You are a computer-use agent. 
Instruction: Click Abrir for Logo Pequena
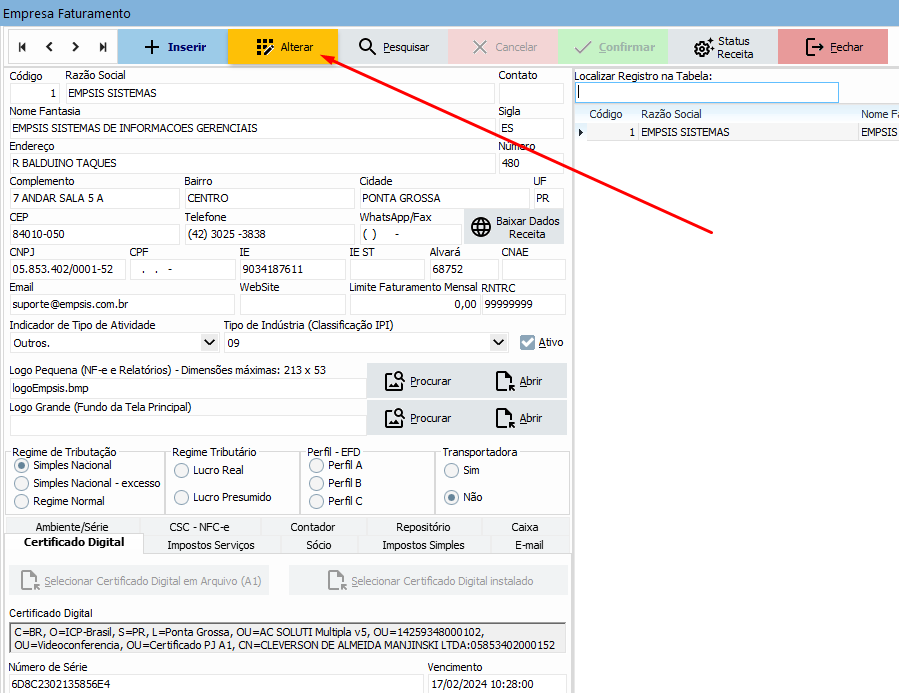pyautogui.click(x=518, y=381)
